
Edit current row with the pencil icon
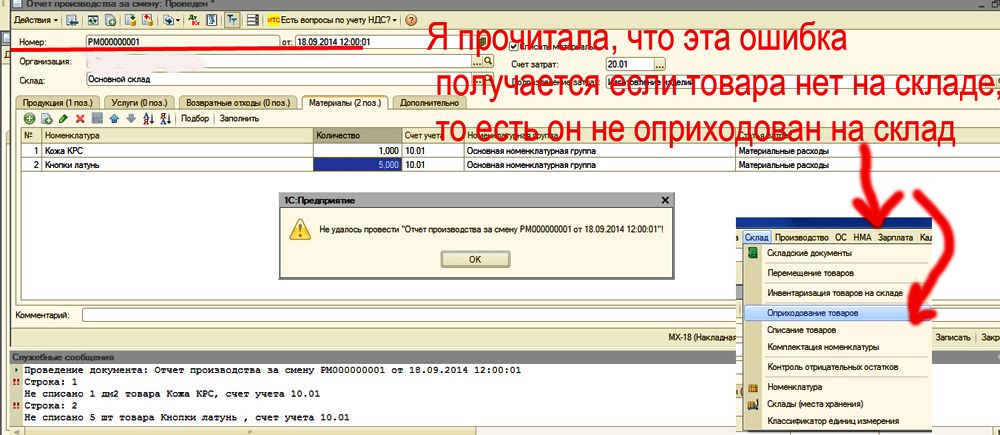tap(63, 119)
